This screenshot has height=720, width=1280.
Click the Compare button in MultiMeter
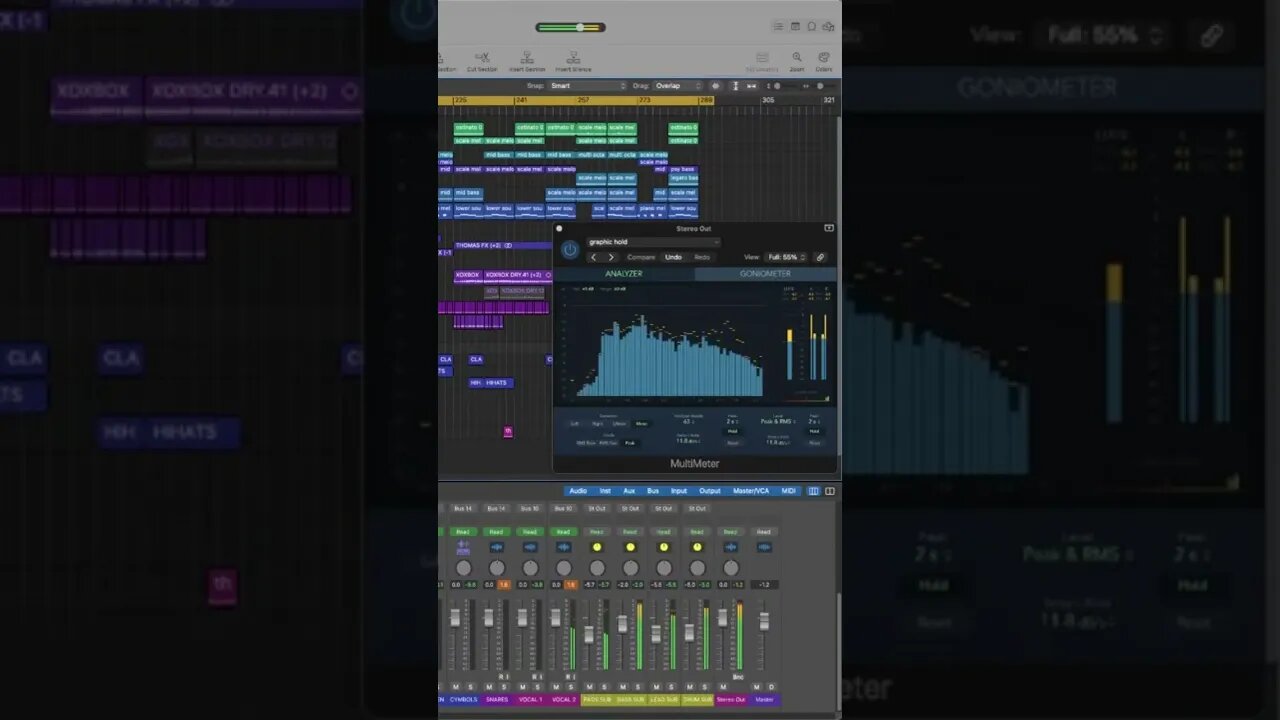tap(641, 257)
